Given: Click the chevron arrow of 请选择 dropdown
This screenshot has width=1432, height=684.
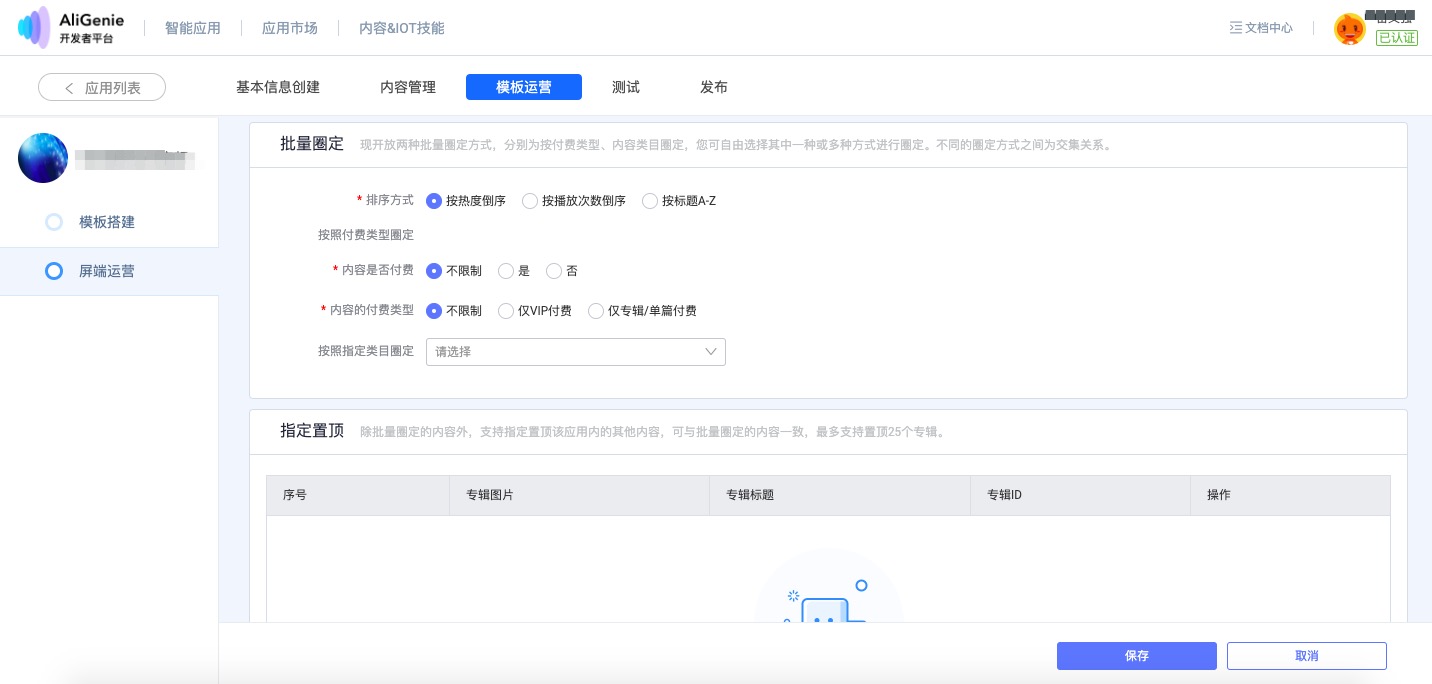Looking at the screenshot, I should [x=711, y=352].
